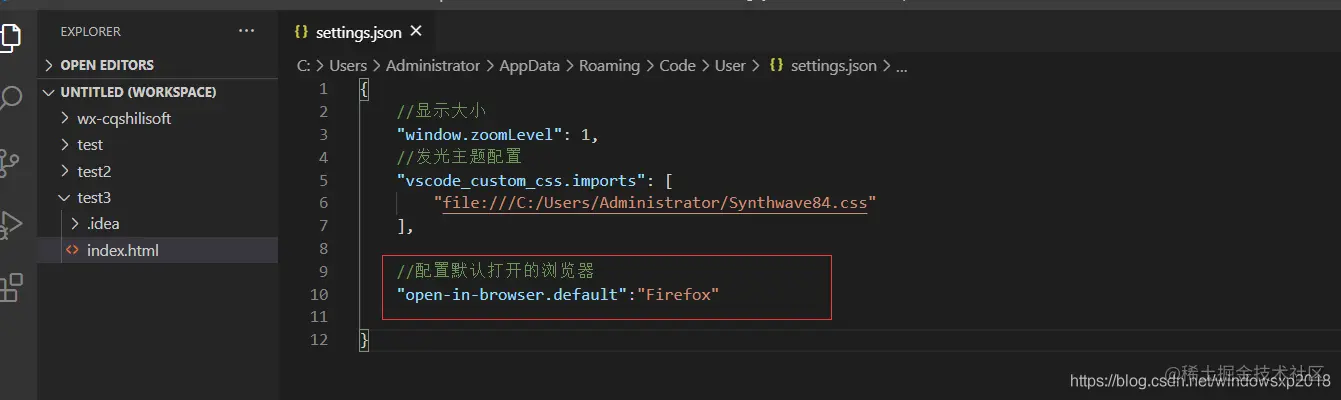The image size is (1341, 400).
Task: Click breadcrumb segment User
Action: [x=730, y=66]
